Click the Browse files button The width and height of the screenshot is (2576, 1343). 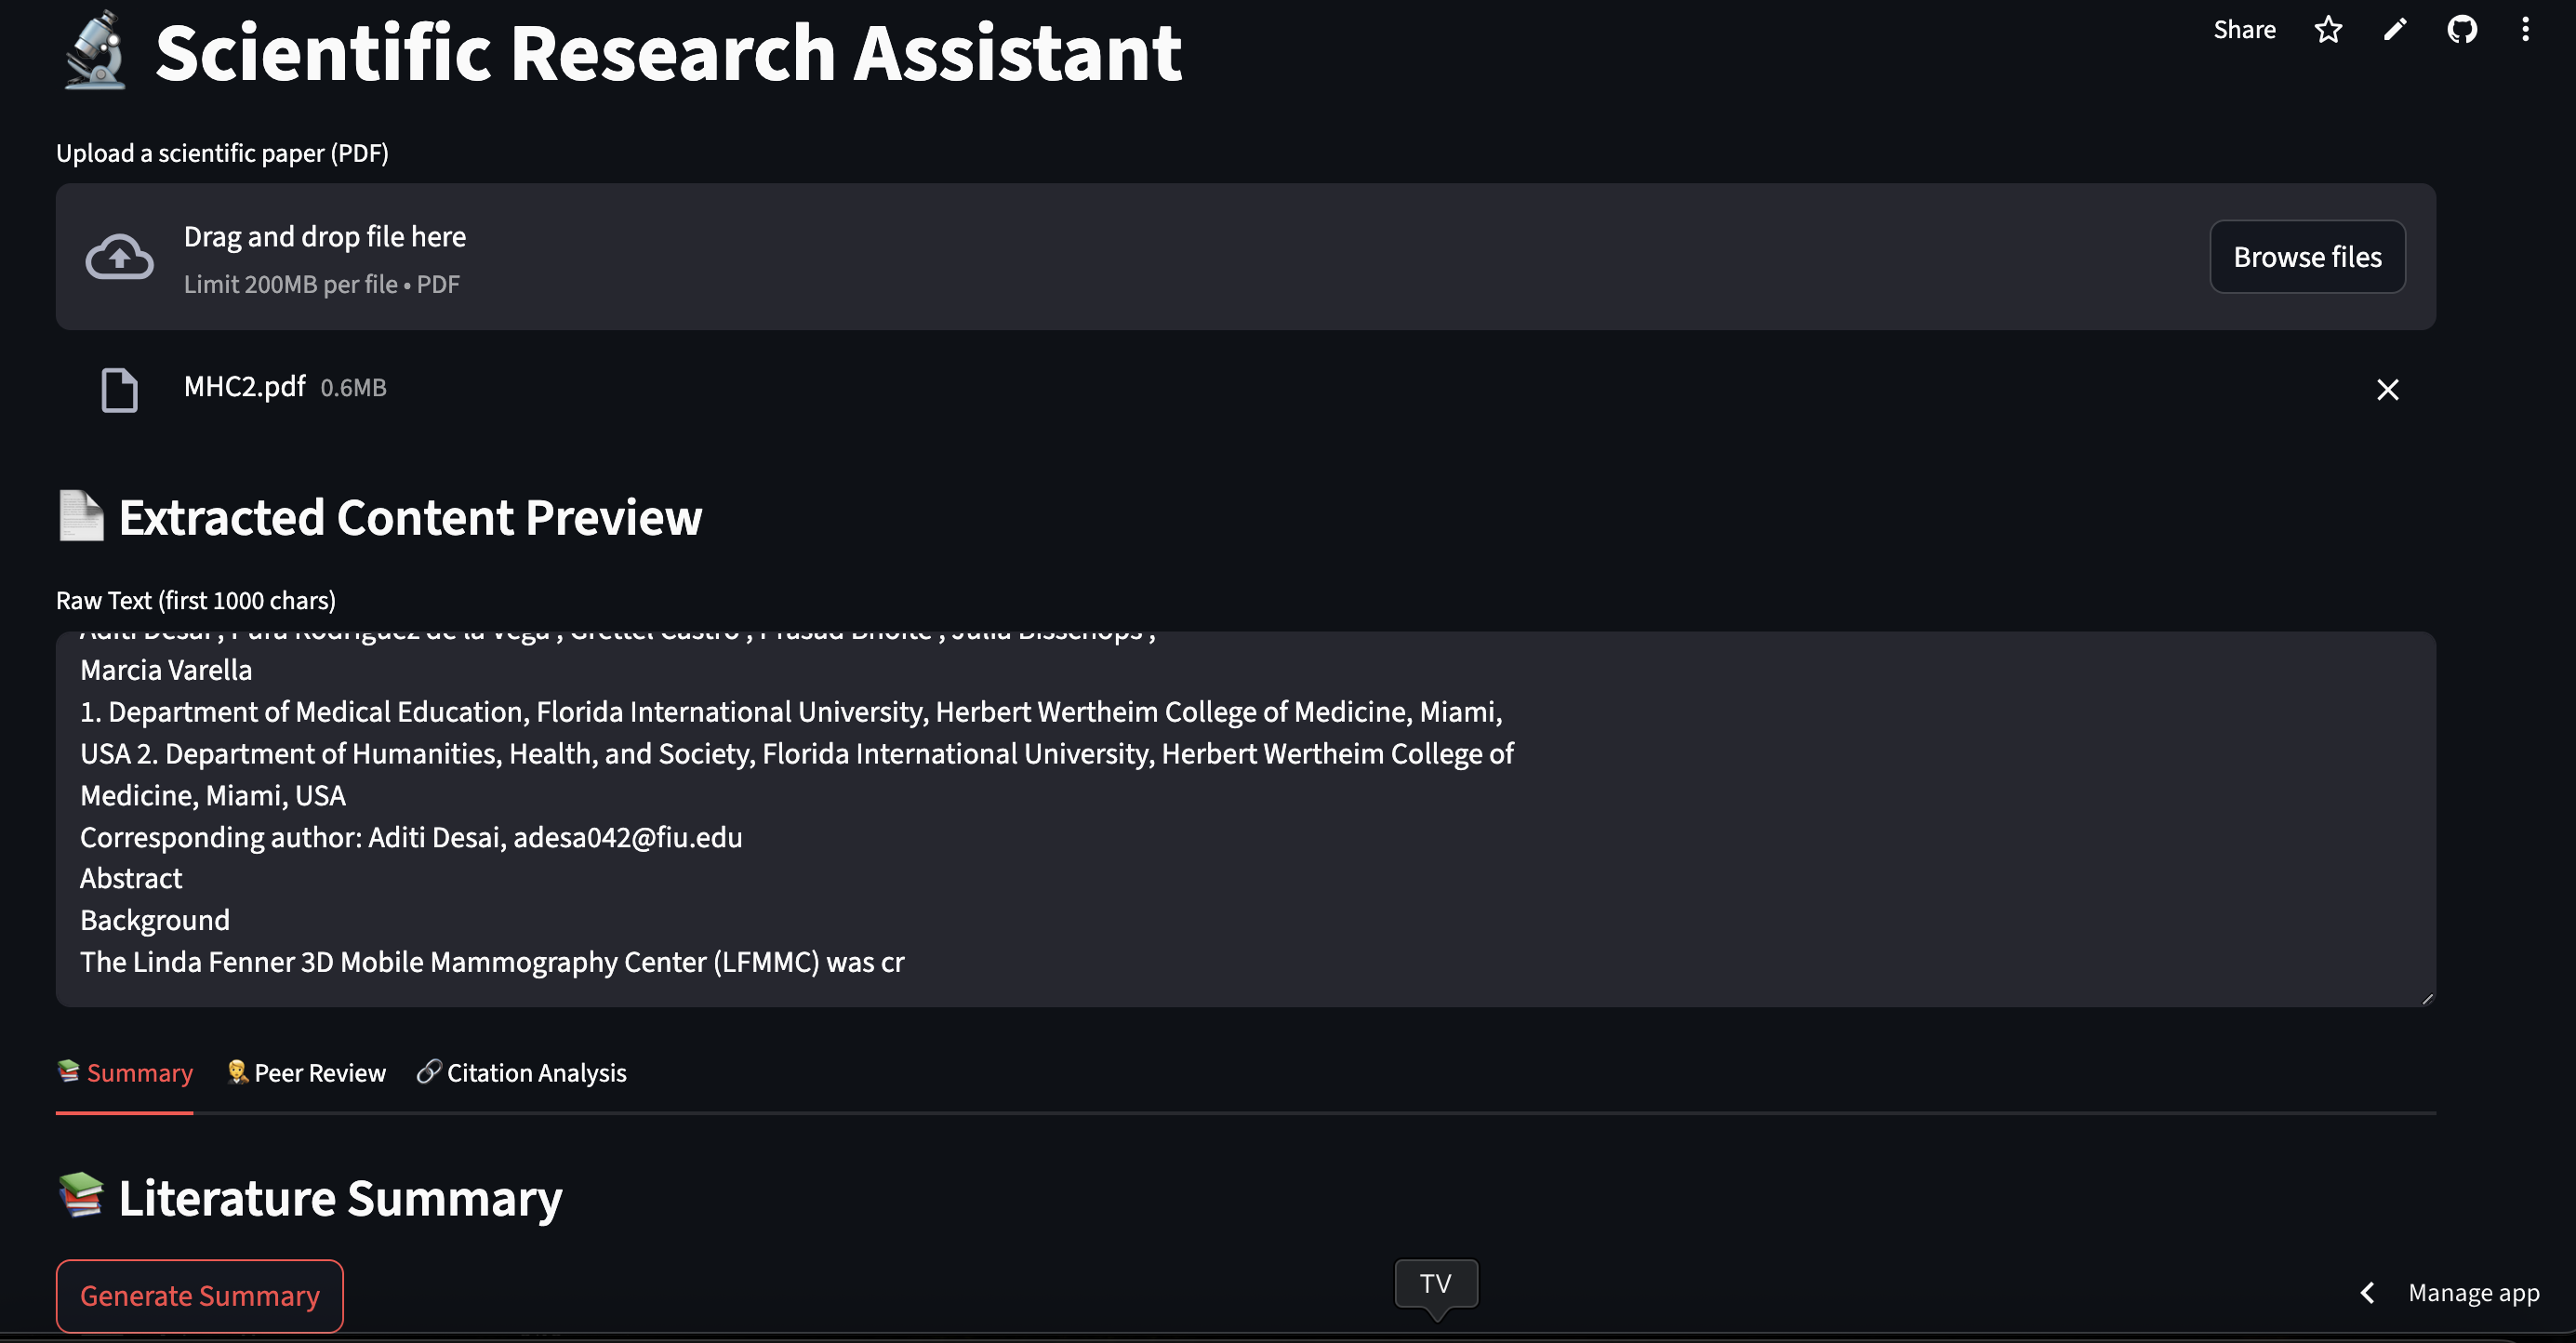2307,257
